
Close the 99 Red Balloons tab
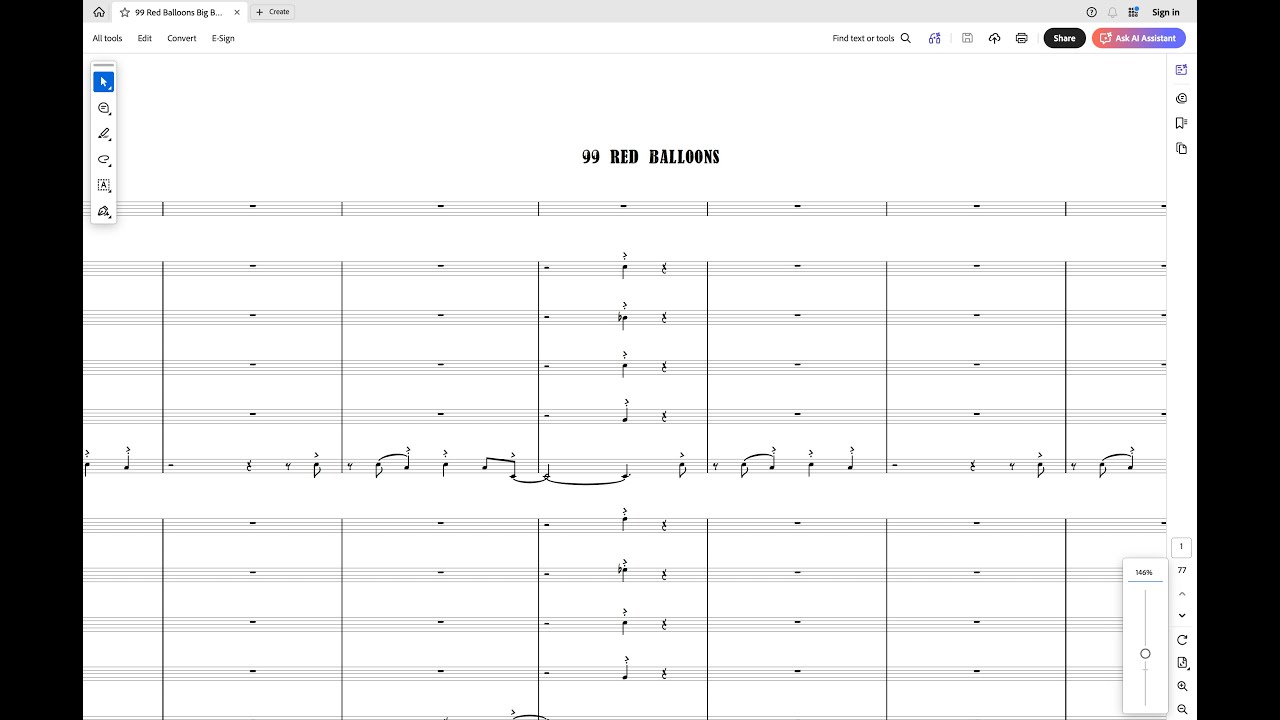click(237, 12)
